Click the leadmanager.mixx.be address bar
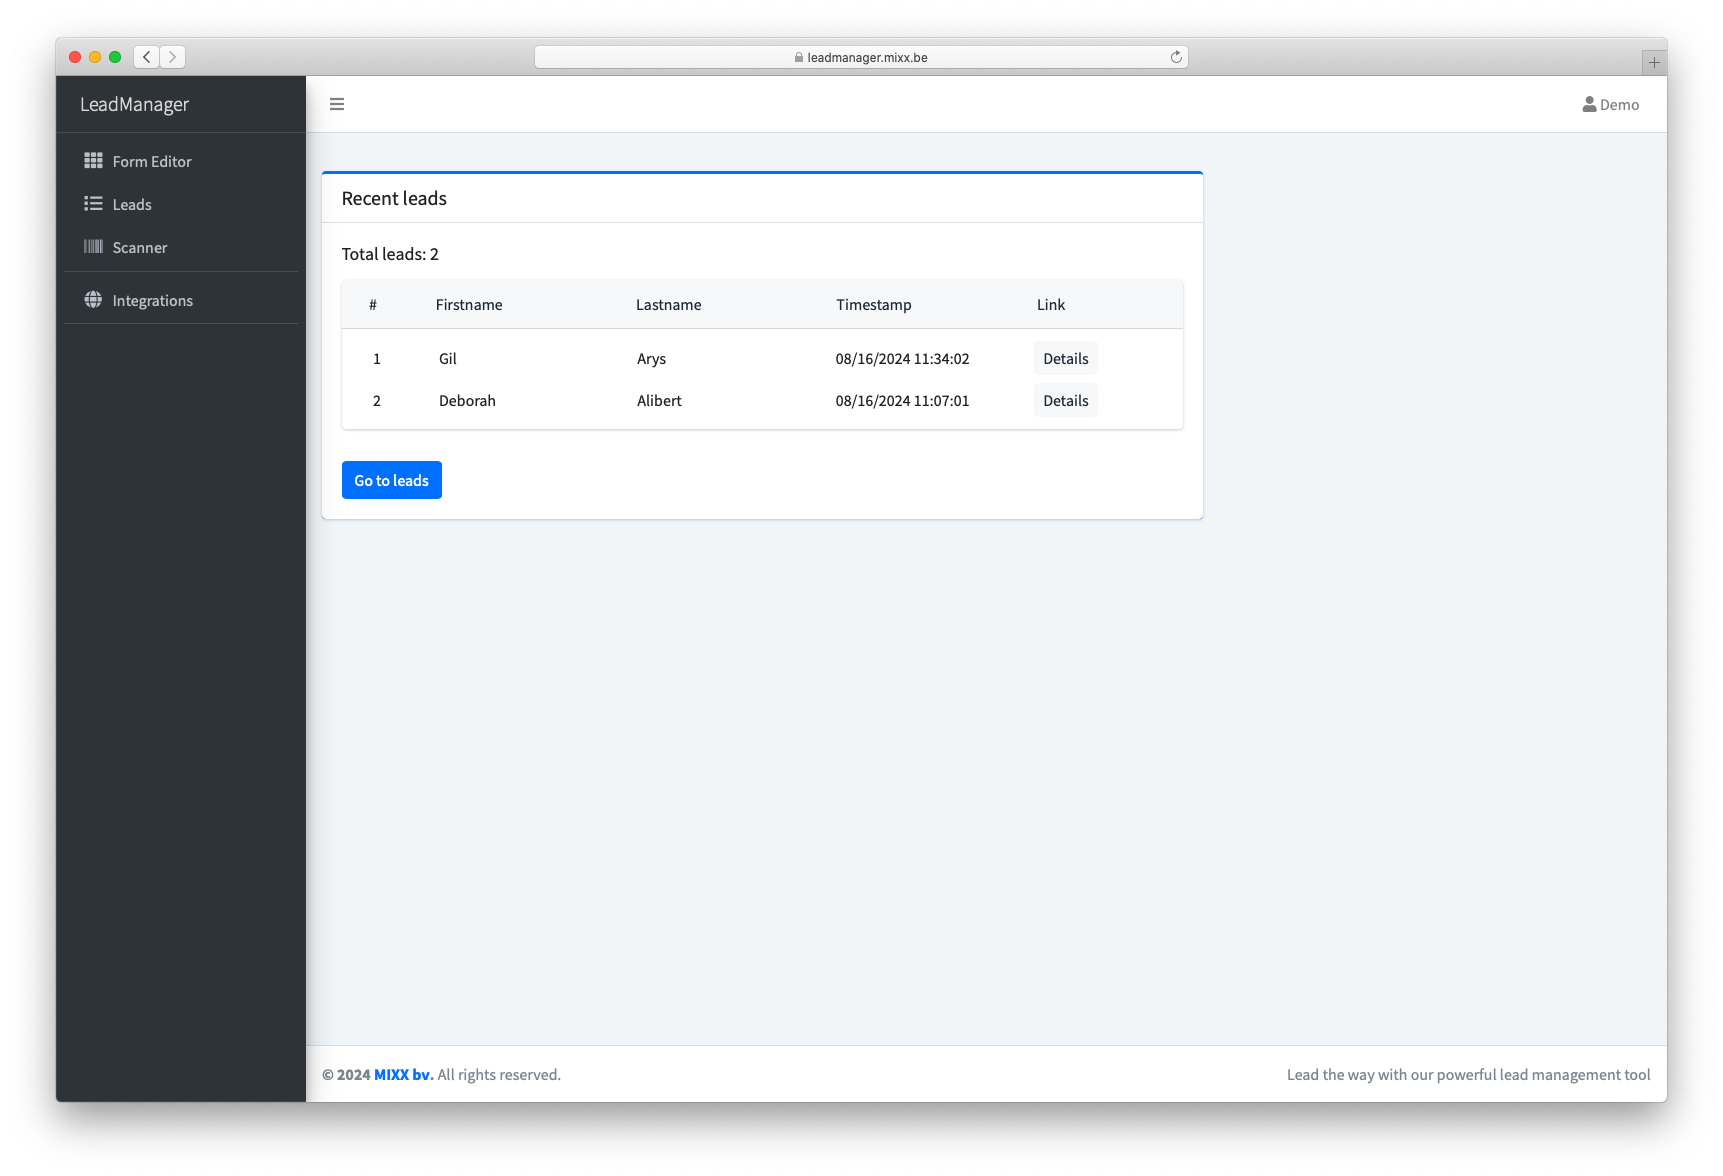 (861, 57)
